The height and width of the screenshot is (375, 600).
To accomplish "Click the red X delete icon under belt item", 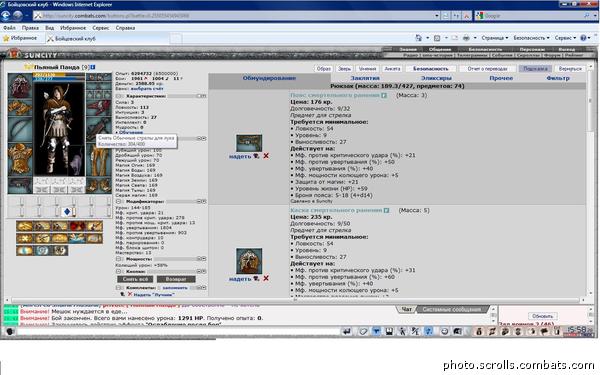I will click(x=266, y=156).
